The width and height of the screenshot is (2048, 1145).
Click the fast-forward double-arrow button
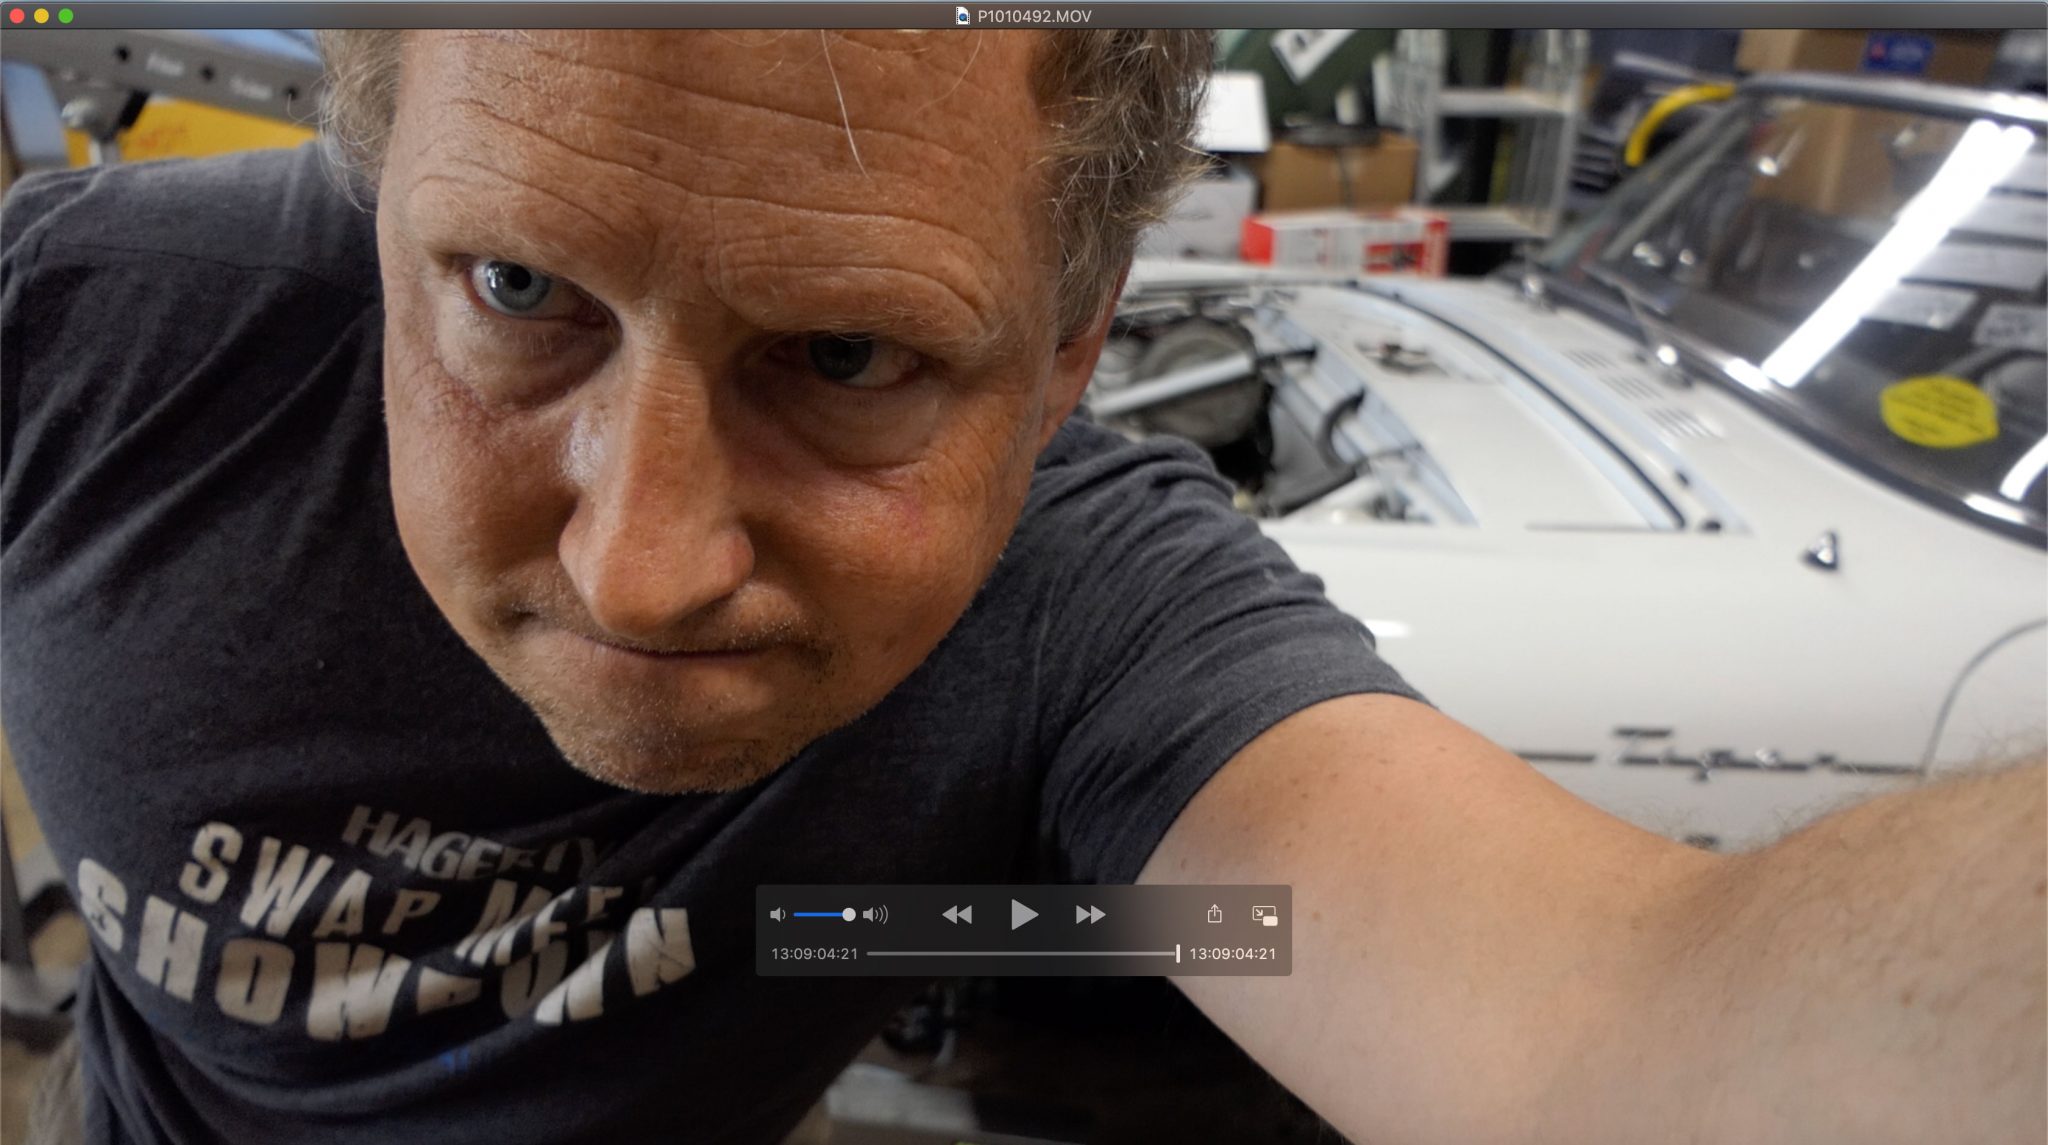point(1090,914)
